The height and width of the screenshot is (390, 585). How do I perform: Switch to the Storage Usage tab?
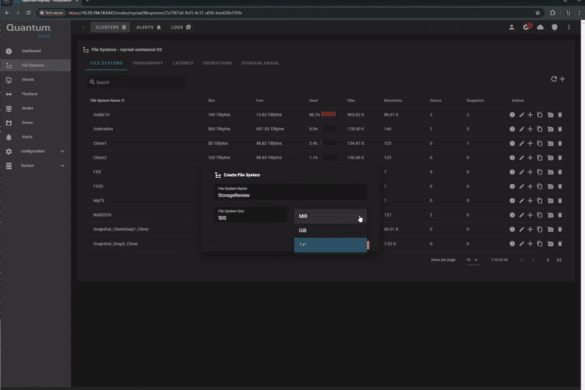coord(260,63)
